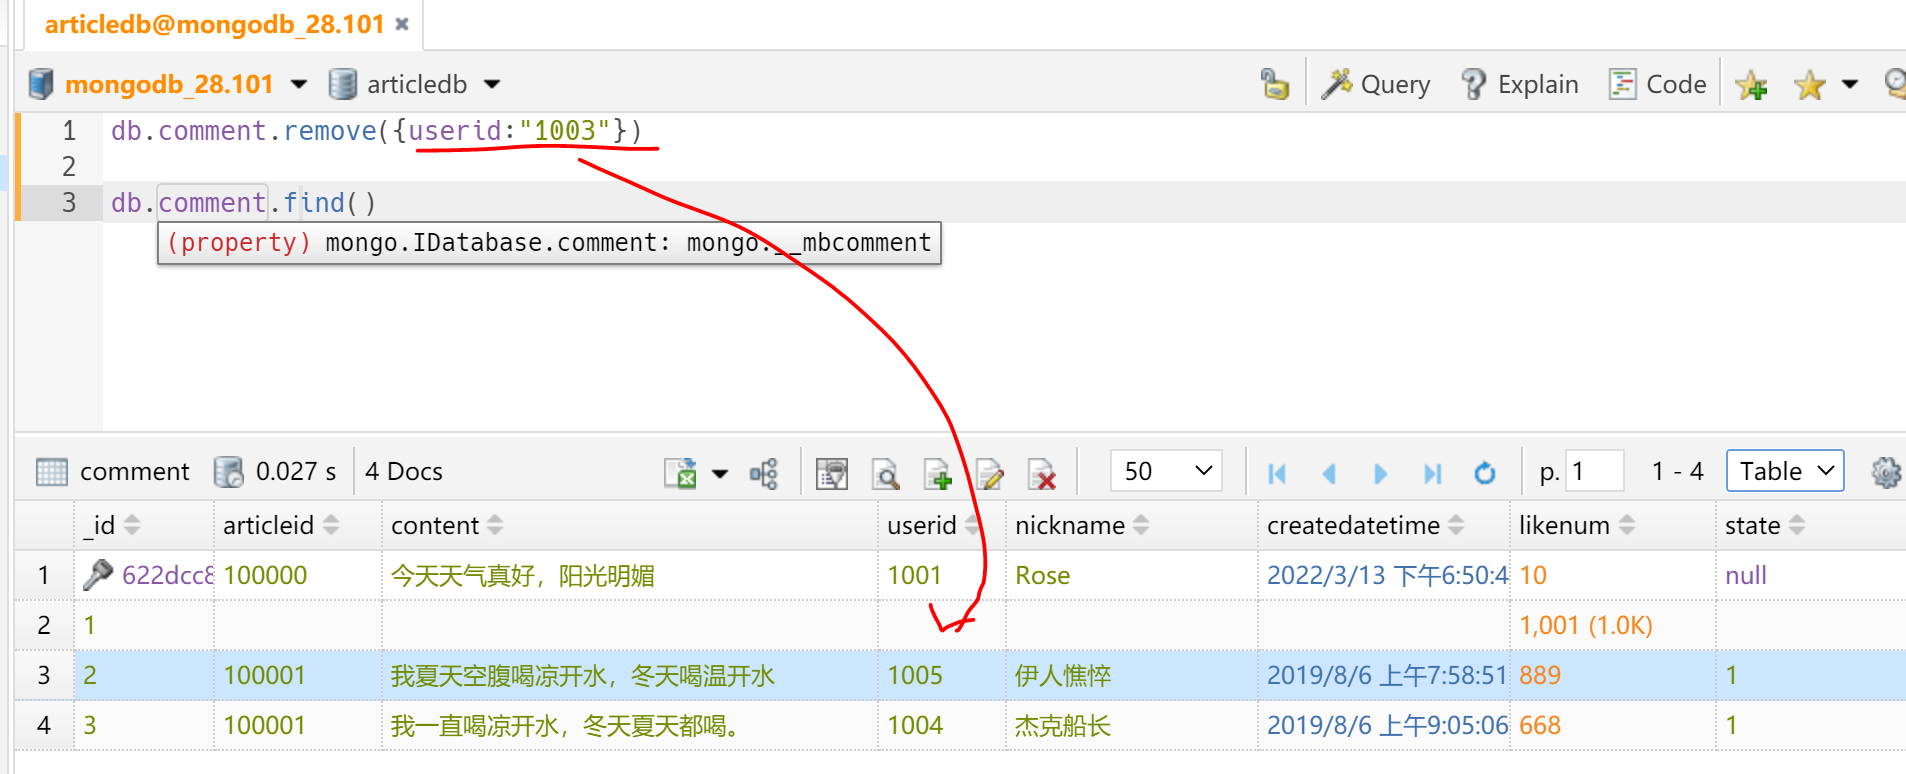This screenshot has height=774, width=1906.
Task: Sort by the likenum column header
Action: point(1564,525)
